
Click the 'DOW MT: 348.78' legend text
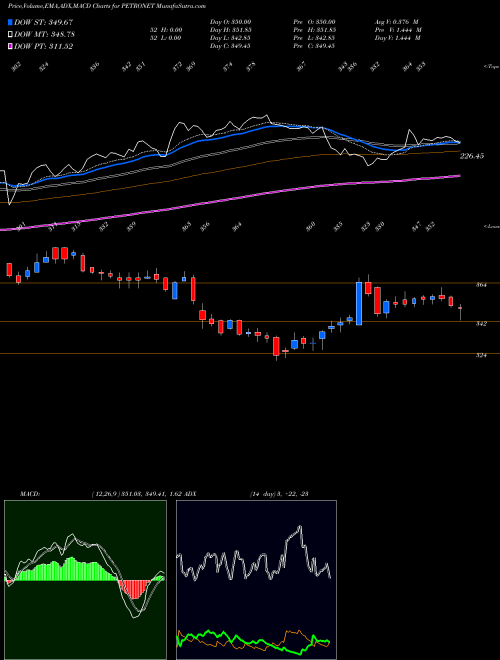pos(45,34)
